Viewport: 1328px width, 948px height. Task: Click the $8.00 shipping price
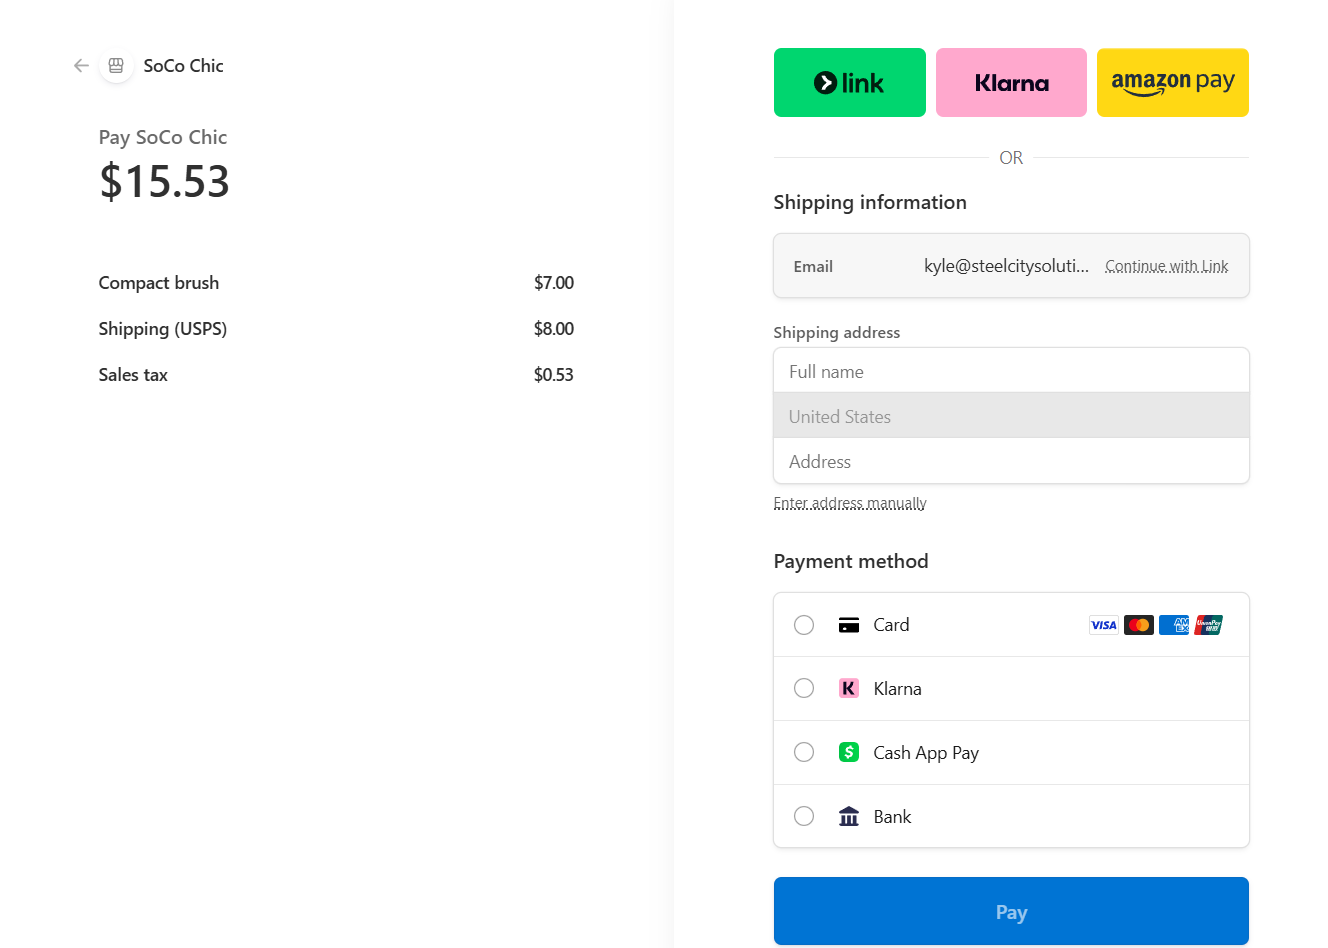554,329
